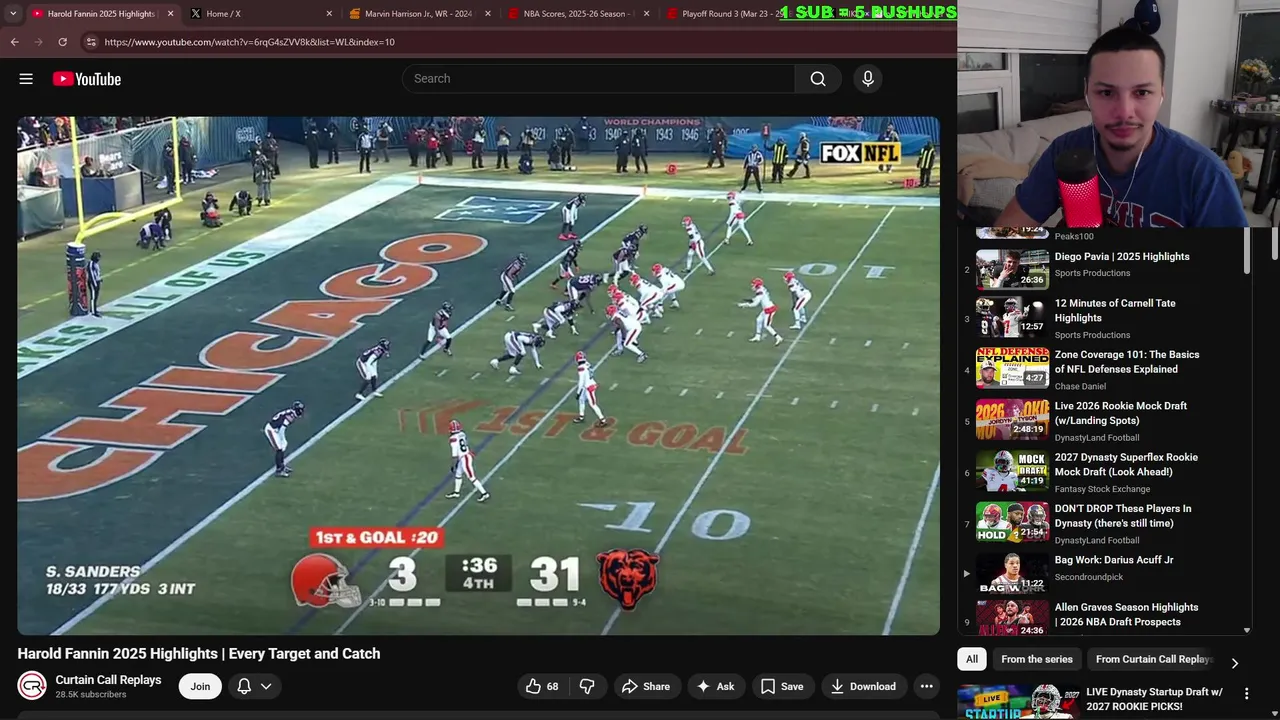The height and width of the screenshot is (720, 1280).
Task: Click 'LIVE Dynasty Startup Draft w/ 2027 ROOKIE PICKS!' title
Action: pyautogui.click(x=1154, y=699)
